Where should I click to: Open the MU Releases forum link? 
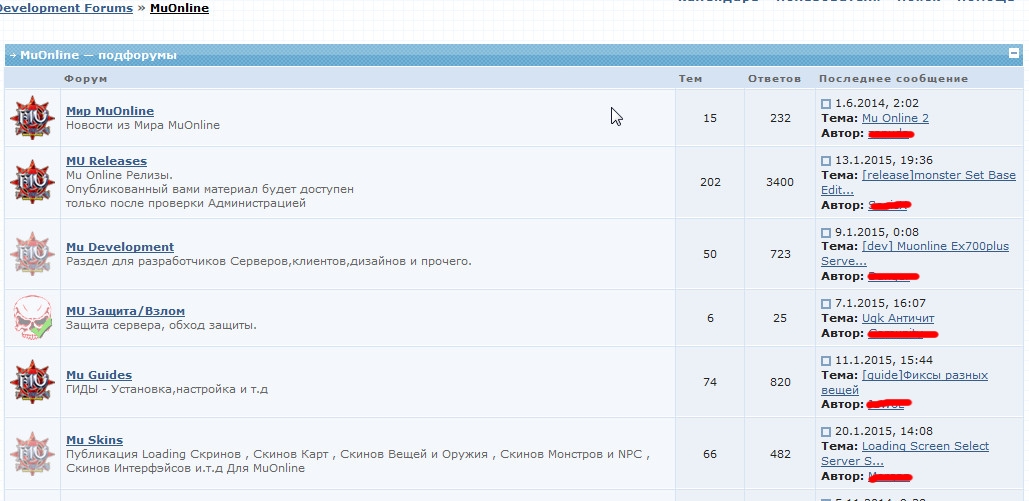106,161
